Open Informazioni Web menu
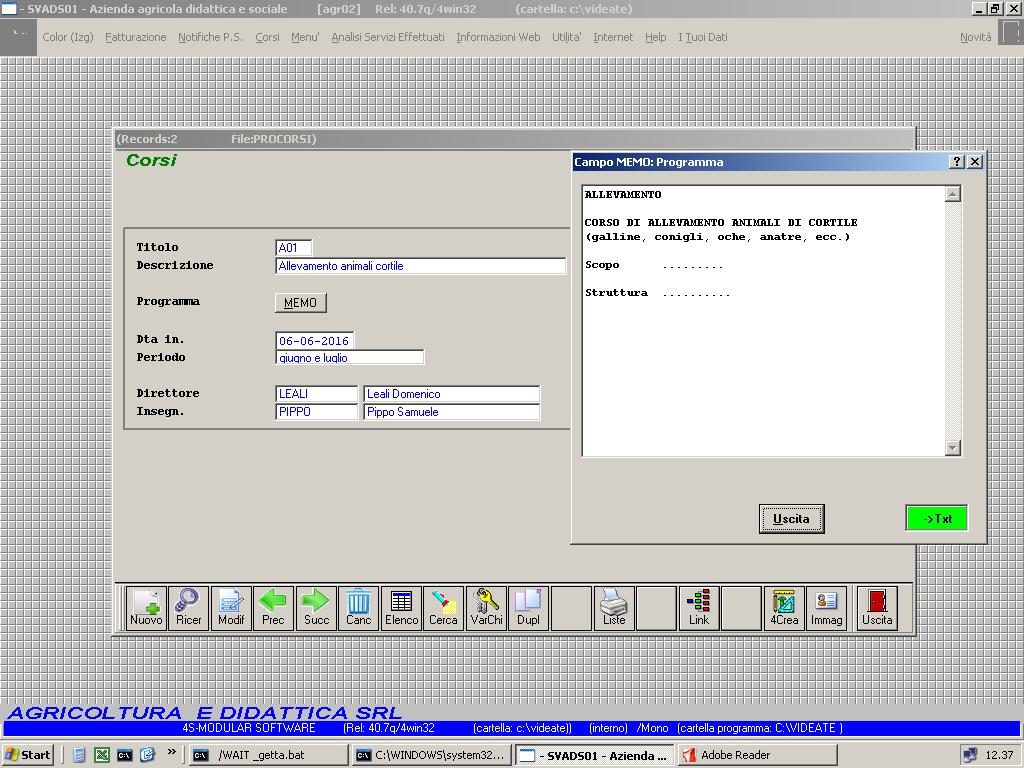Image resolution: width=1024 pixels, height=768 pixels. pyautogui.click(x=498, y=37)
